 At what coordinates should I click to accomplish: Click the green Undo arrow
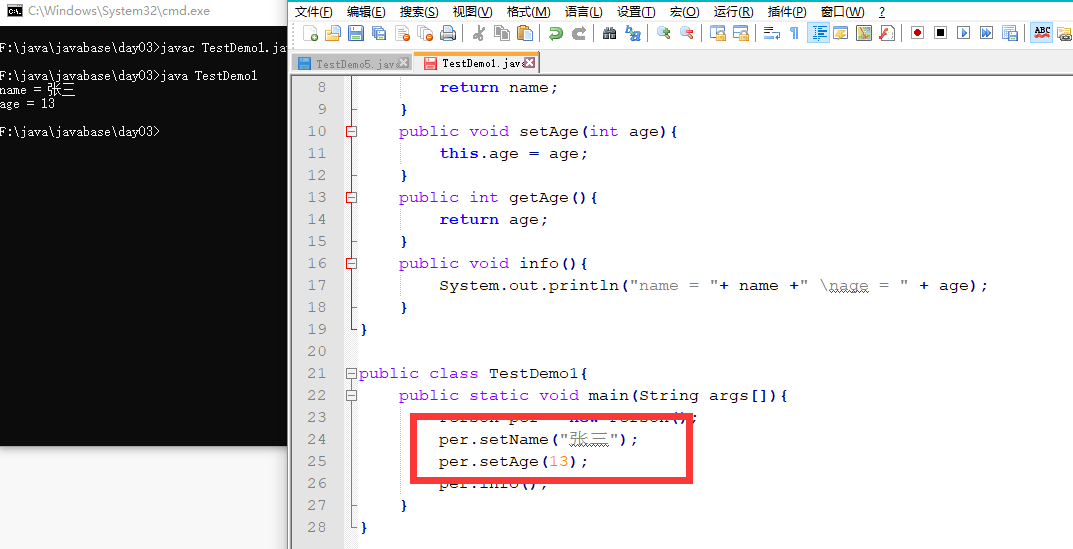pos(556,33)
